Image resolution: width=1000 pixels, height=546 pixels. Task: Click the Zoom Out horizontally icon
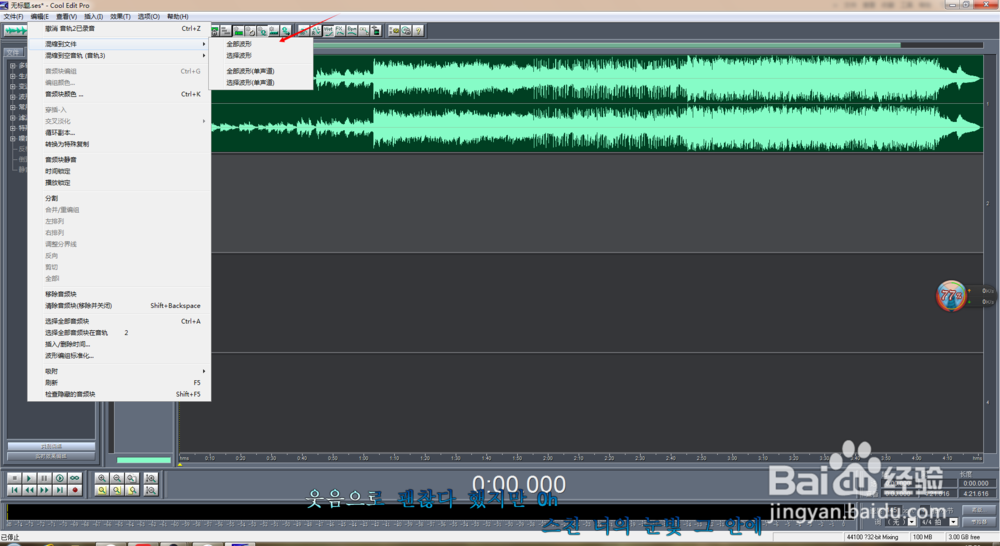coord(117,478)
